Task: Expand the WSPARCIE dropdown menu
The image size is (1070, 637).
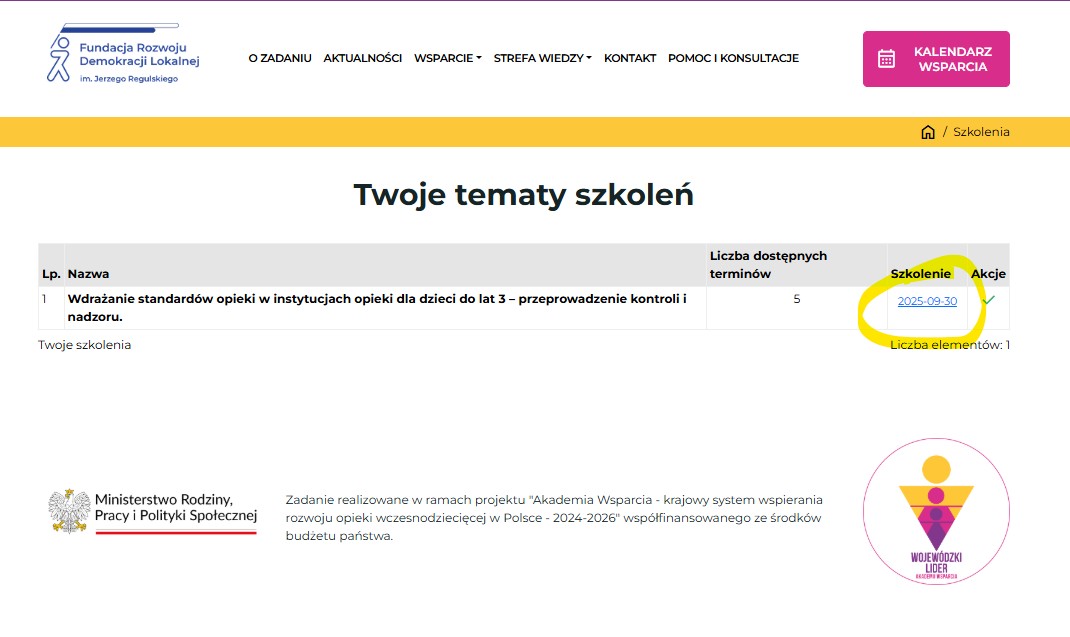Action: pyautogui.click(x=447, y=58)
